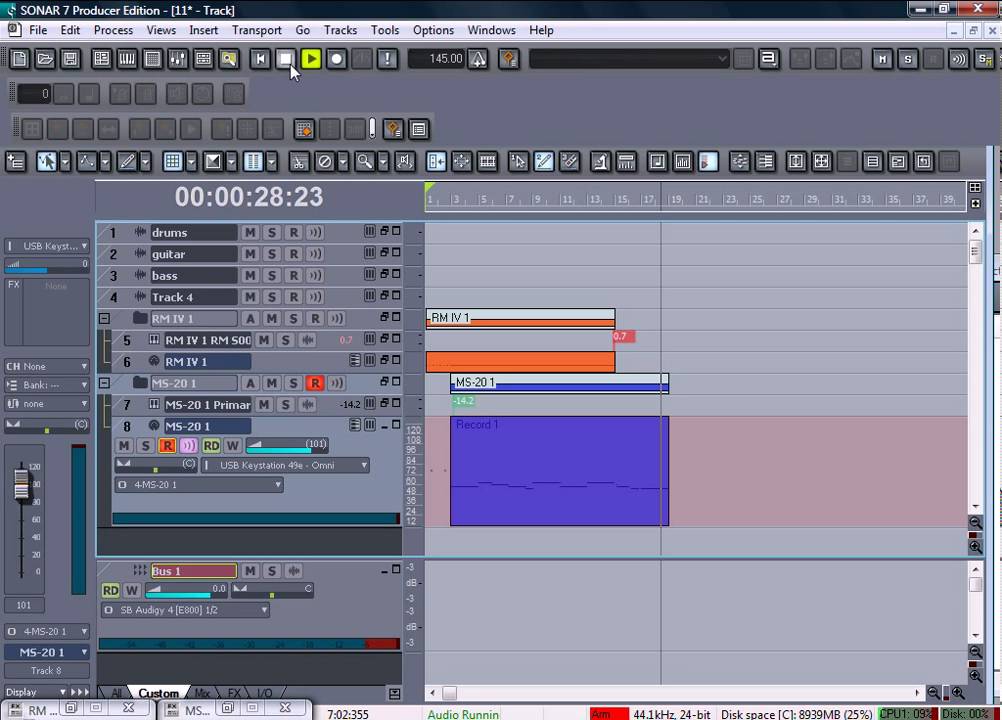Image resolution: width=1002 pixels, height=720 pixels.
Task: Click the Snap to Grid icon
Action: pyautogui.click(x=173, y=162)
